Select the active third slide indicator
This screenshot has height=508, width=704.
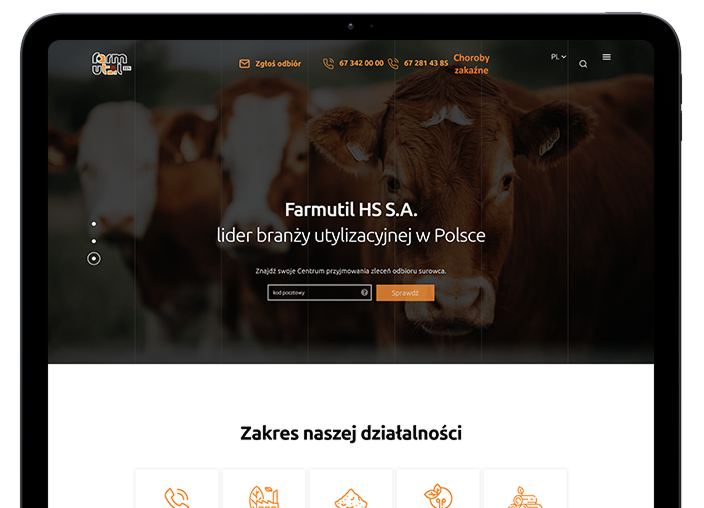tap(94, 259)
